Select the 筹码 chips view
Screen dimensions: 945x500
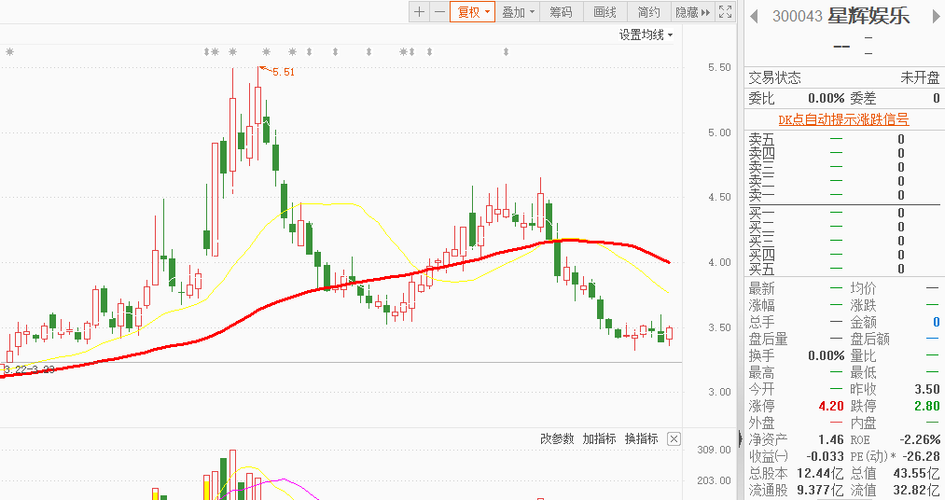tap(560, 11)
